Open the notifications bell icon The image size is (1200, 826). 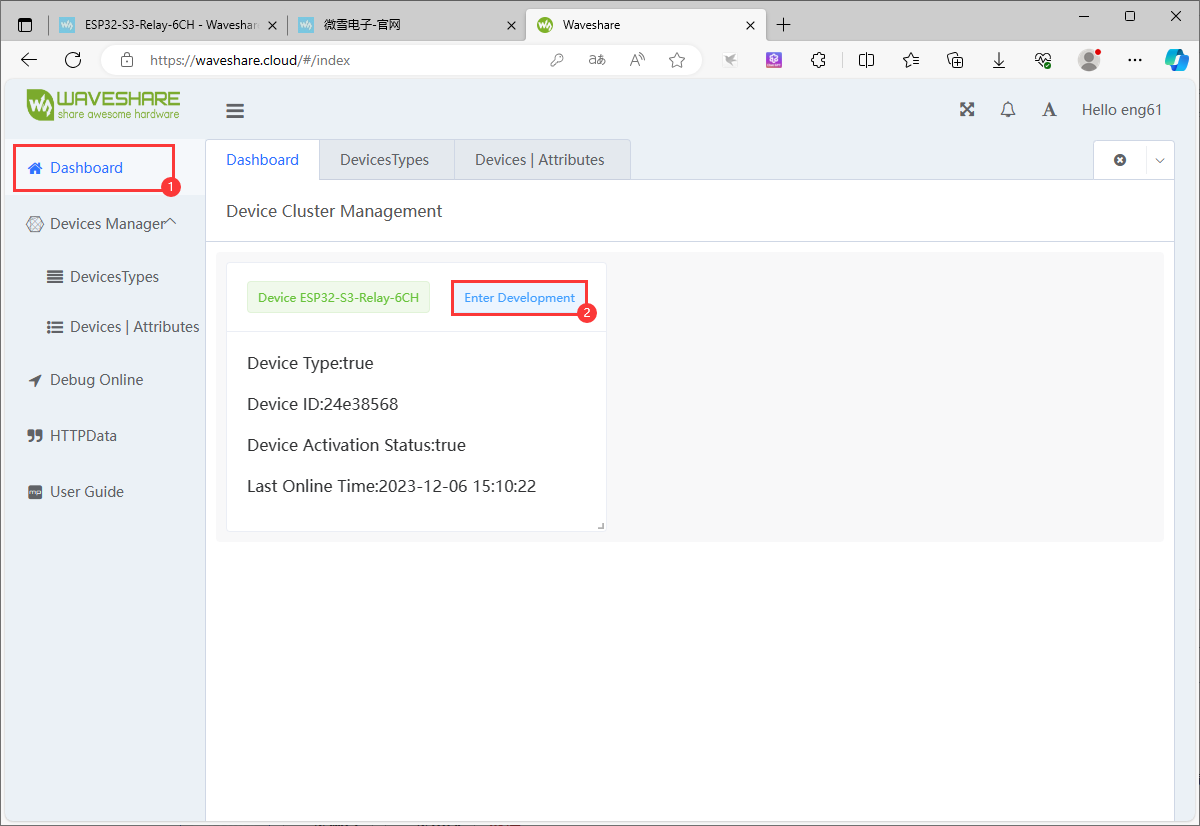(1008, 110)
